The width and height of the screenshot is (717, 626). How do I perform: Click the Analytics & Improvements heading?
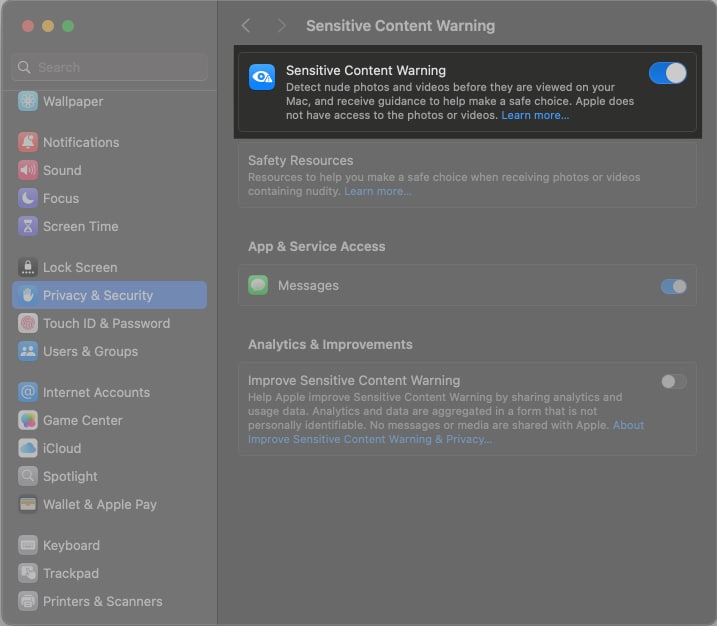pos(330,344)
